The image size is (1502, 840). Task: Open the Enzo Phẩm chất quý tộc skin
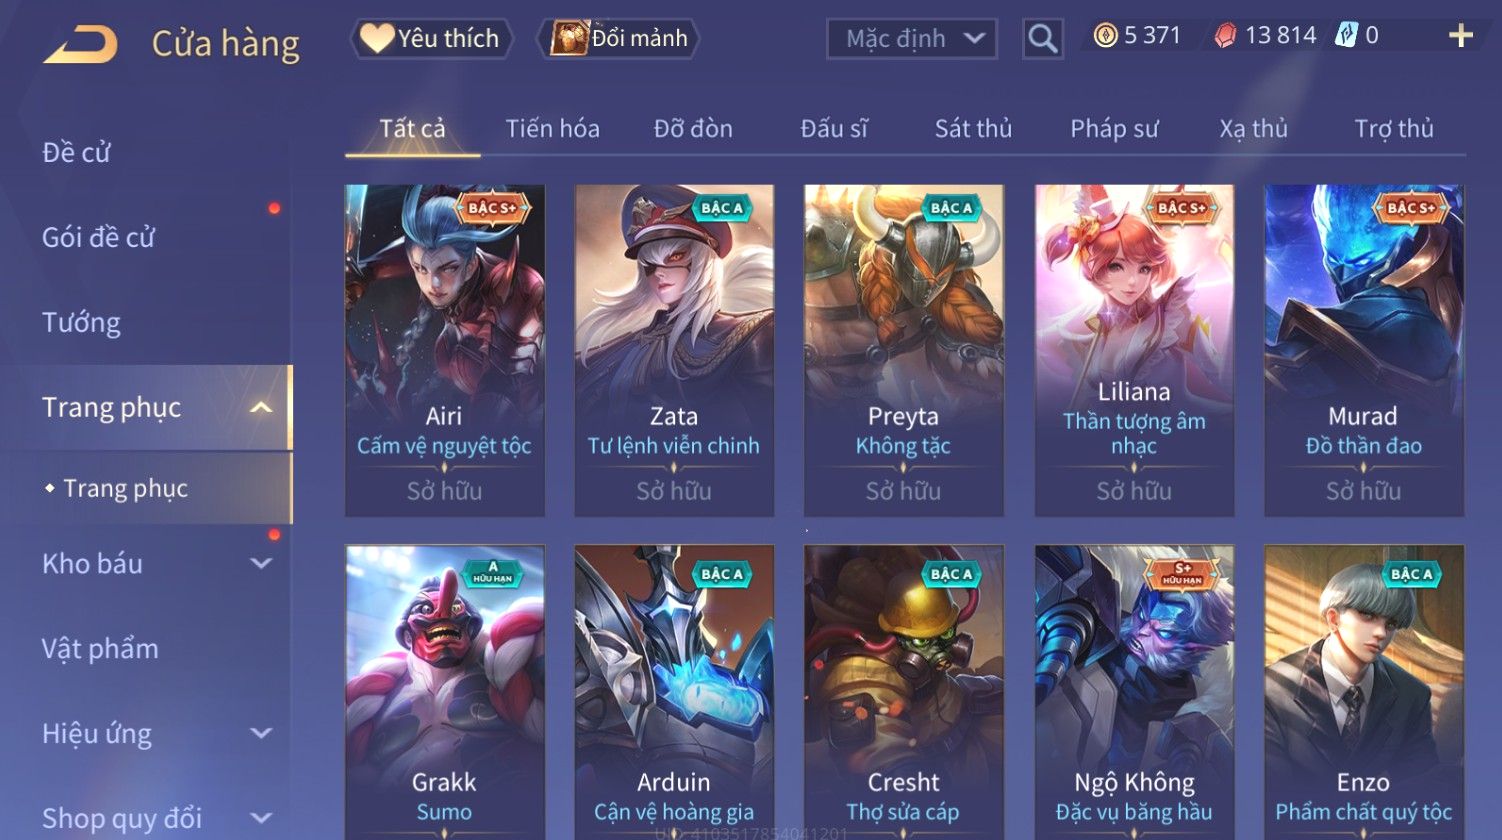coord(1364,692)
